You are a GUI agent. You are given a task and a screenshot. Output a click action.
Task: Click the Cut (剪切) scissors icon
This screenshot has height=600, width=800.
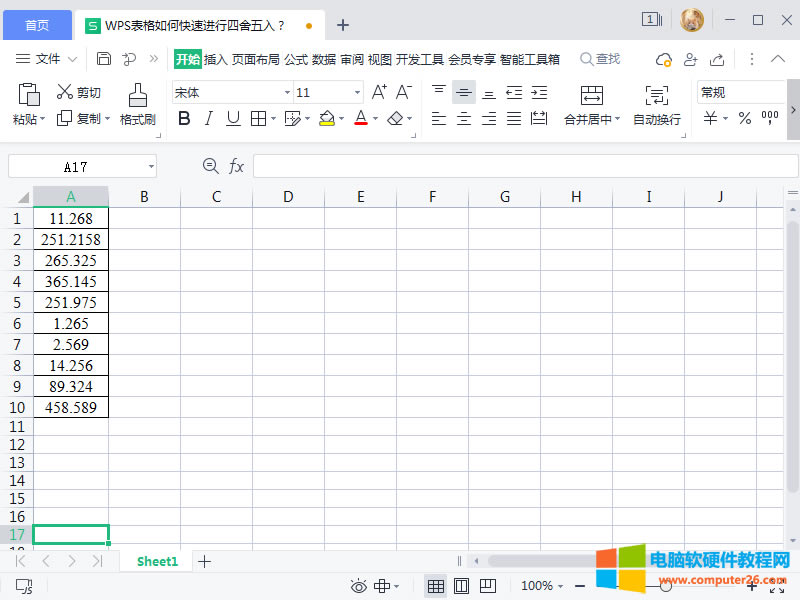tap(65, 92)
